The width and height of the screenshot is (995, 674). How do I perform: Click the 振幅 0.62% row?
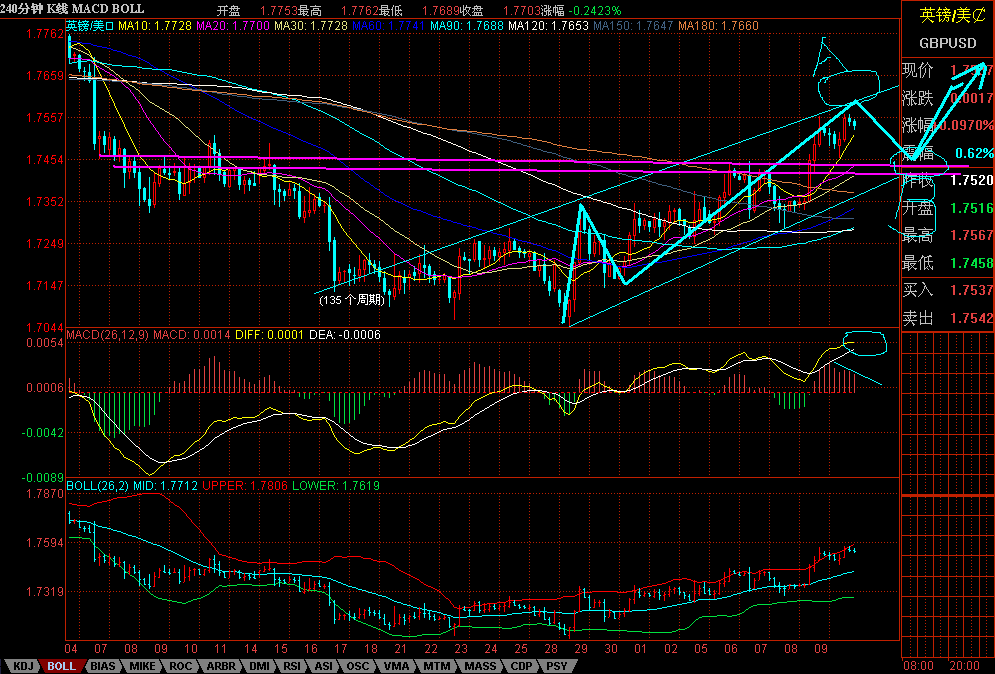tap(947, 153)
